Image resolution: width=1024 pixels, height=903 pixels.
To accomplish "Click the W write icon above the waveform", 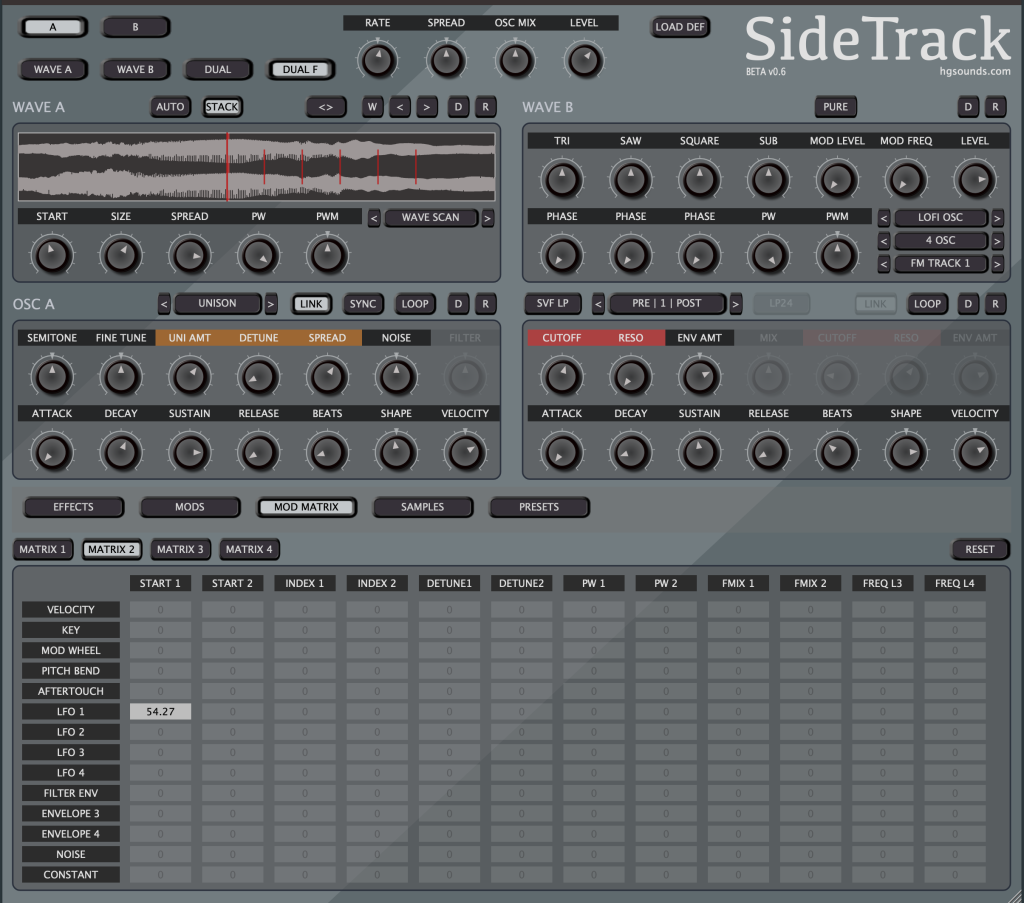I will (372, 107).
